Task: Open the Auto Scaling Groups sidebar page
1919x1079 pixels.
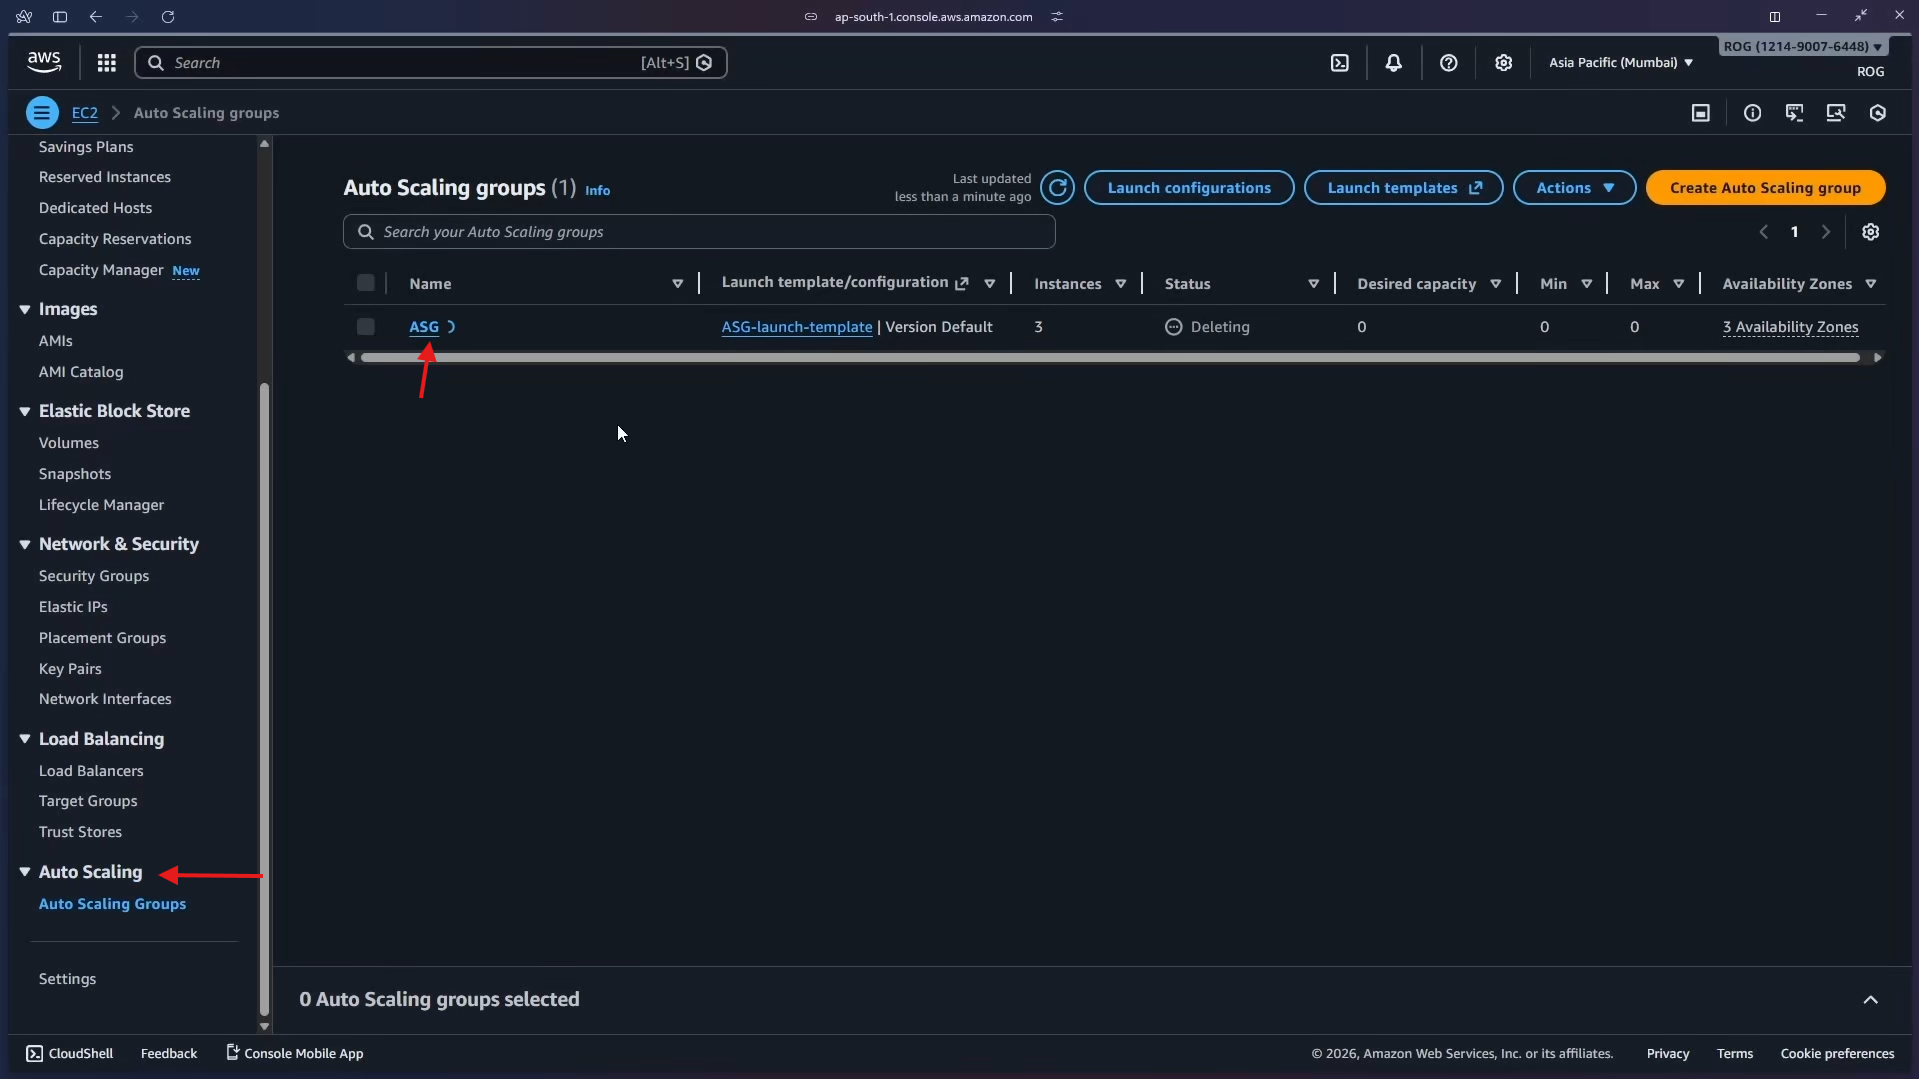Action: click(112, 904)
